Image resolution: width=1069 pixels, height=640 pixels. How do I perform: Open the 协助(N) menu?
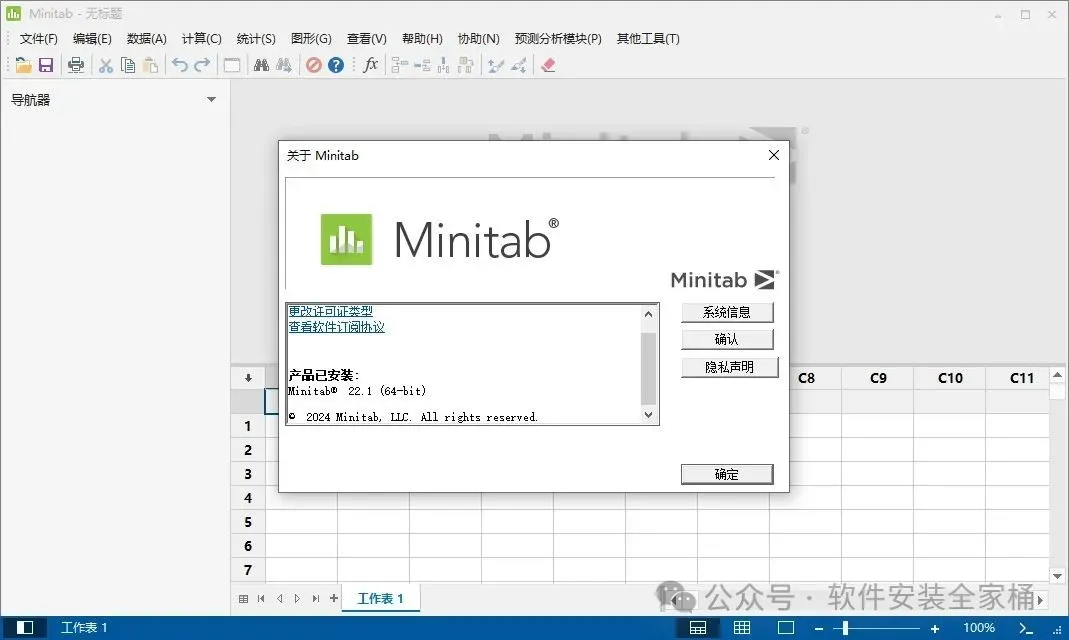click(479, 39)
